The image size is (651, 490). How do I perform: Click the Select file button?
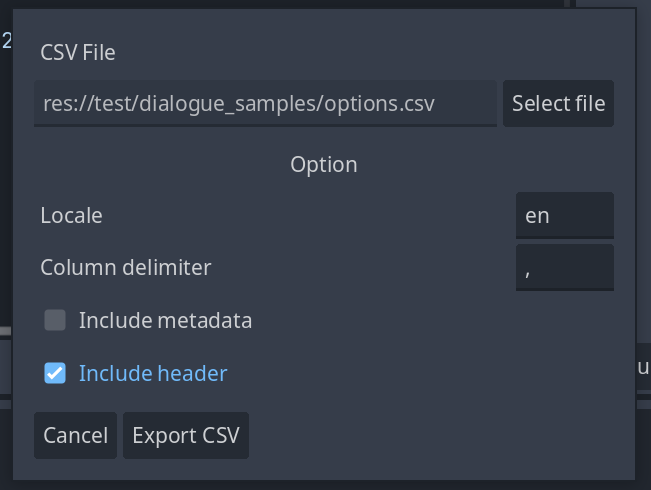[x=558, y=103]
